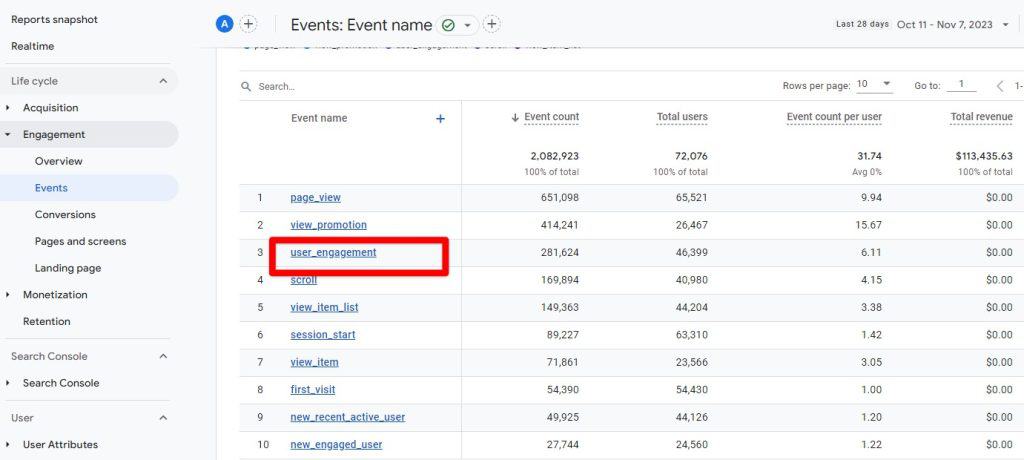This screenshot has height=460, width=1024.
Task: Collapse the User section chevron
Action: [163, 418]
